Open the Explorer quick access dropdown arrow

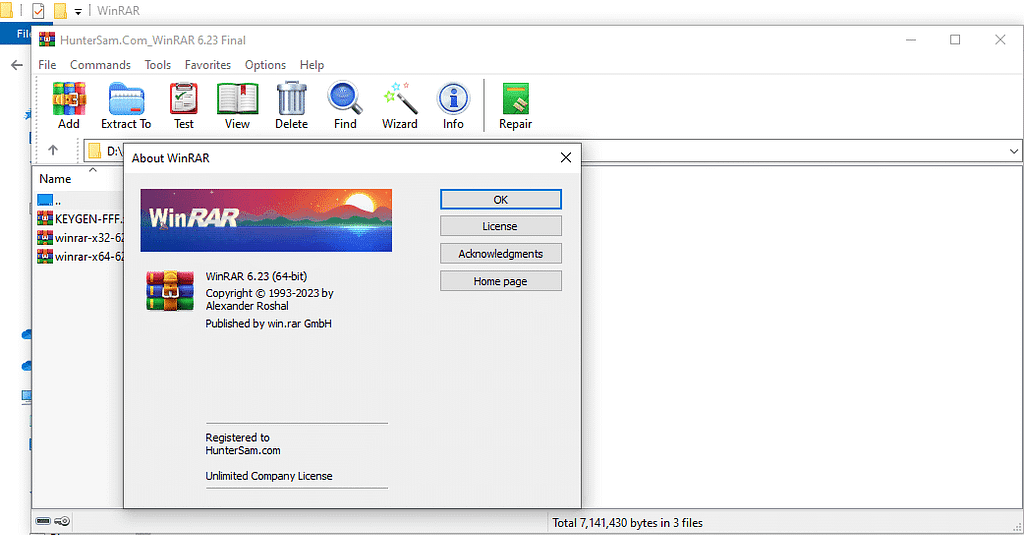click(x=78, y=11)
